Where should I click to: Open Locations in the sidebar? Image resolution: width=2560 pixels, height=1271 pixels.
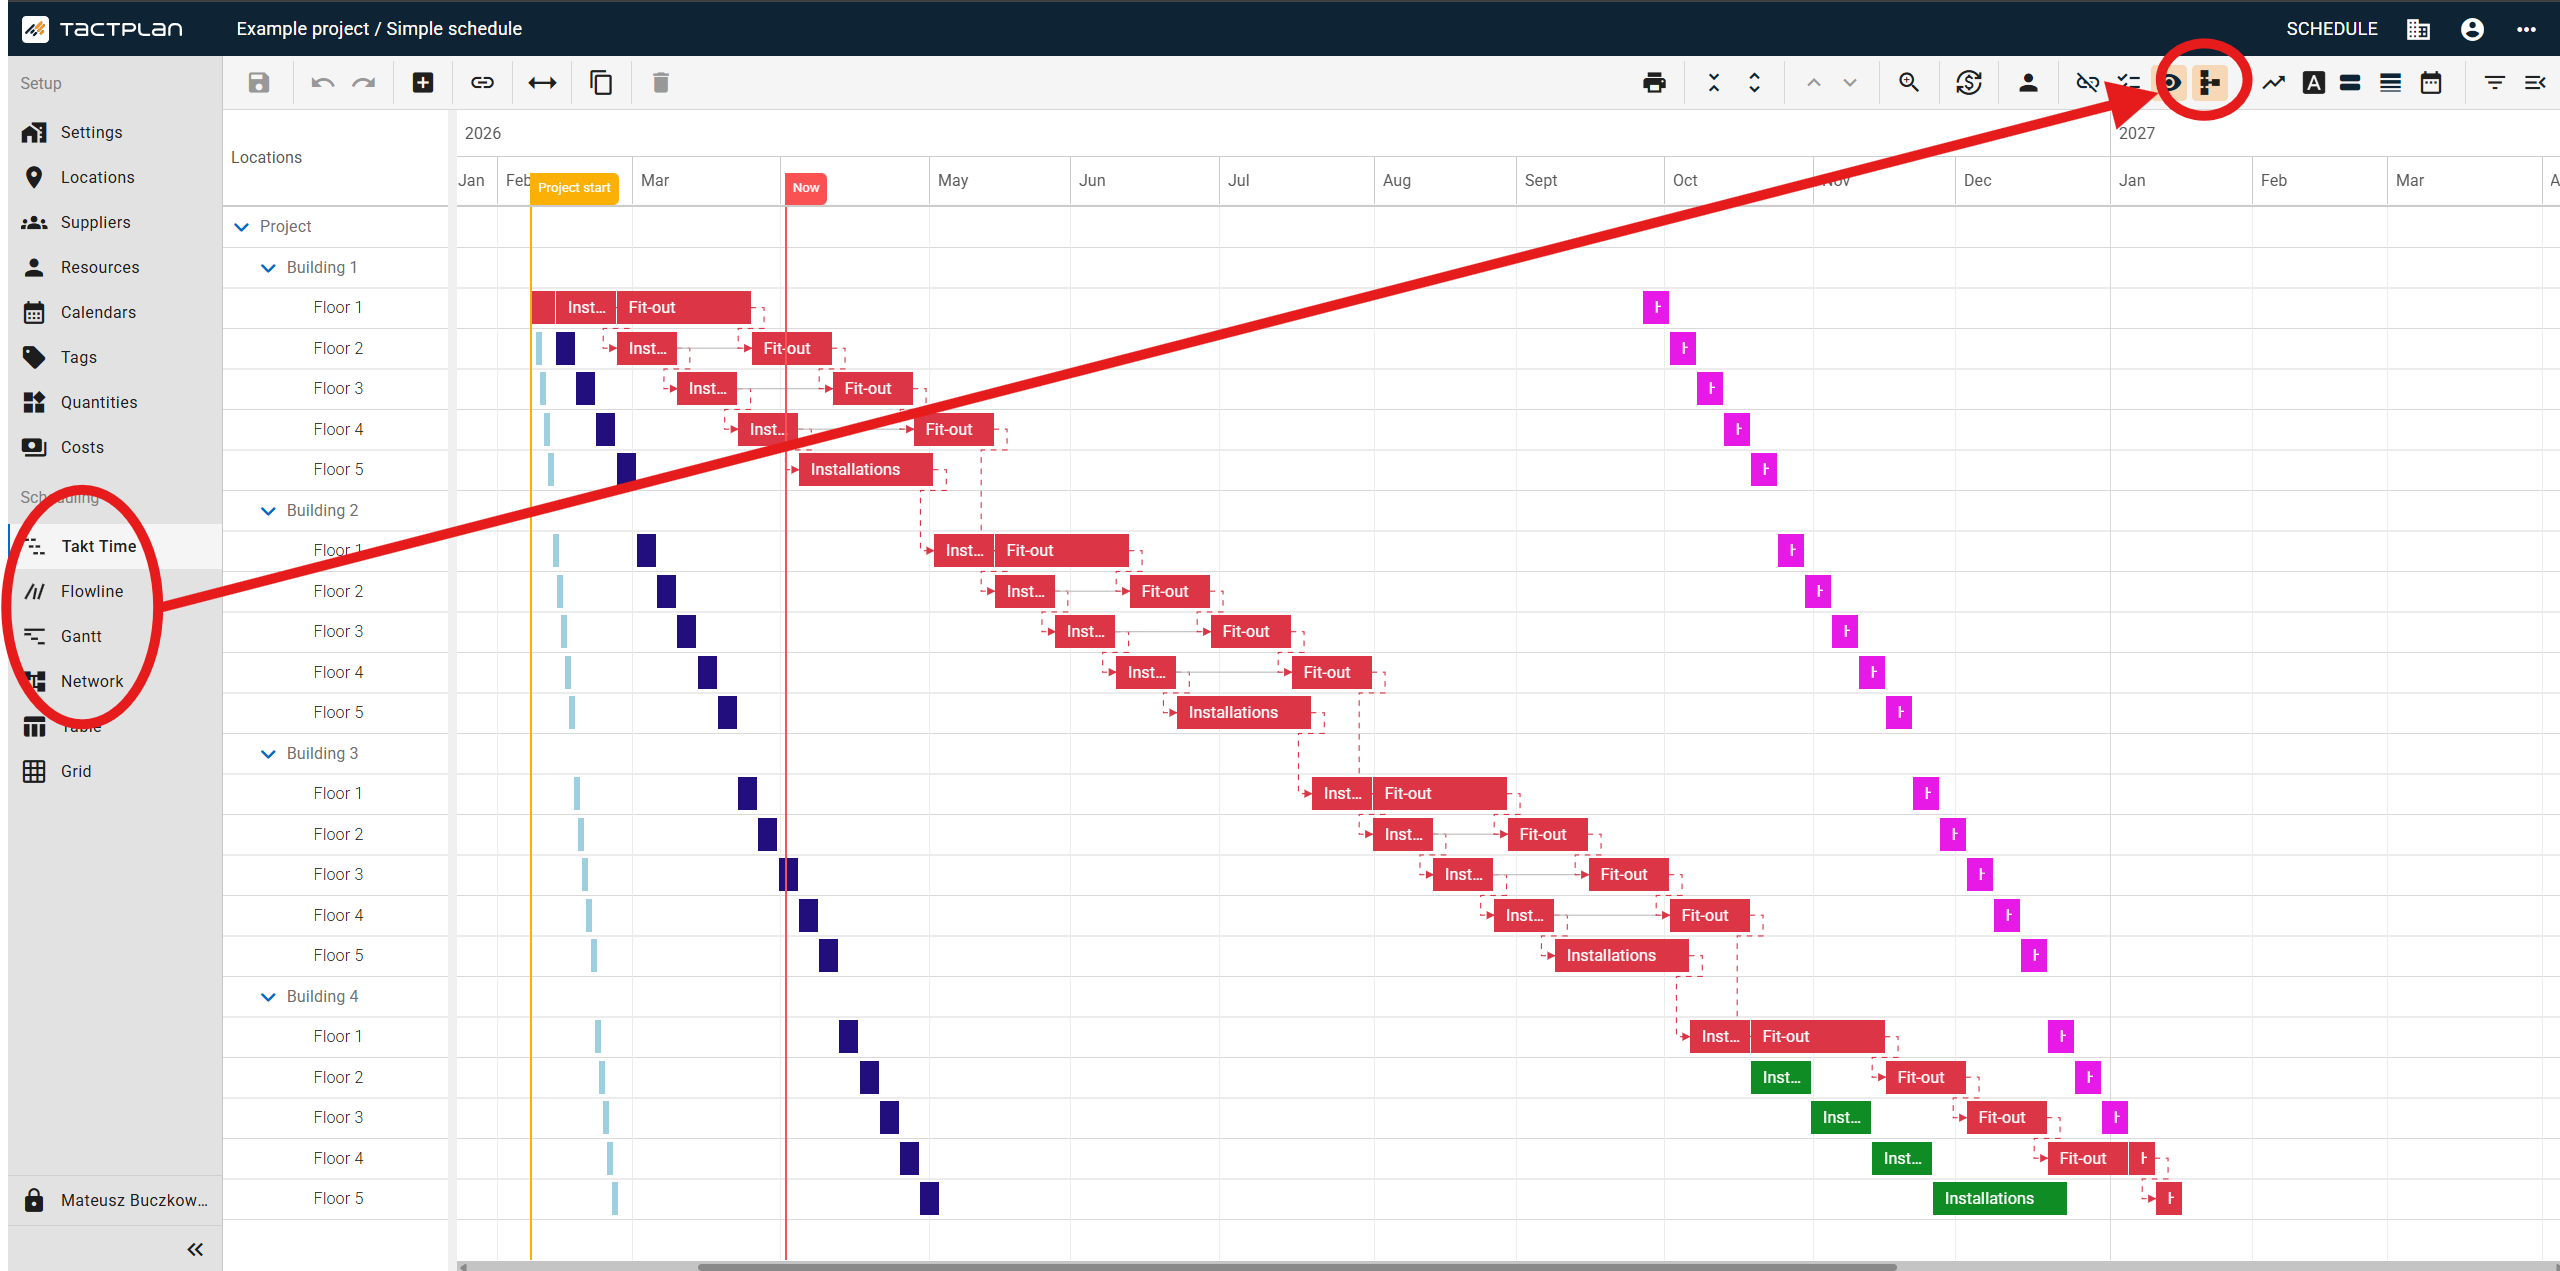click(115, 177)
